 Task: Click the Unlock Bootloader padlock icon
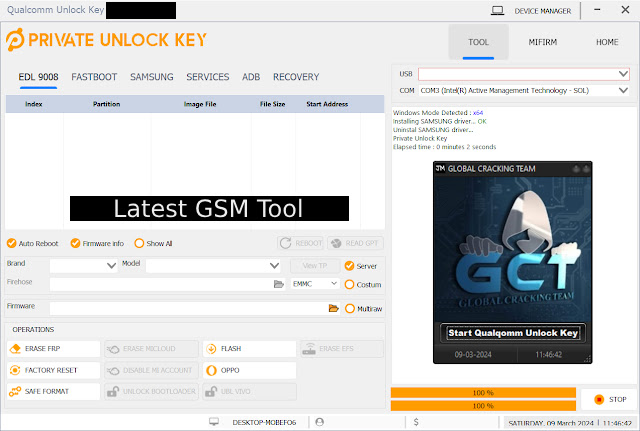(x=113, y=391)
